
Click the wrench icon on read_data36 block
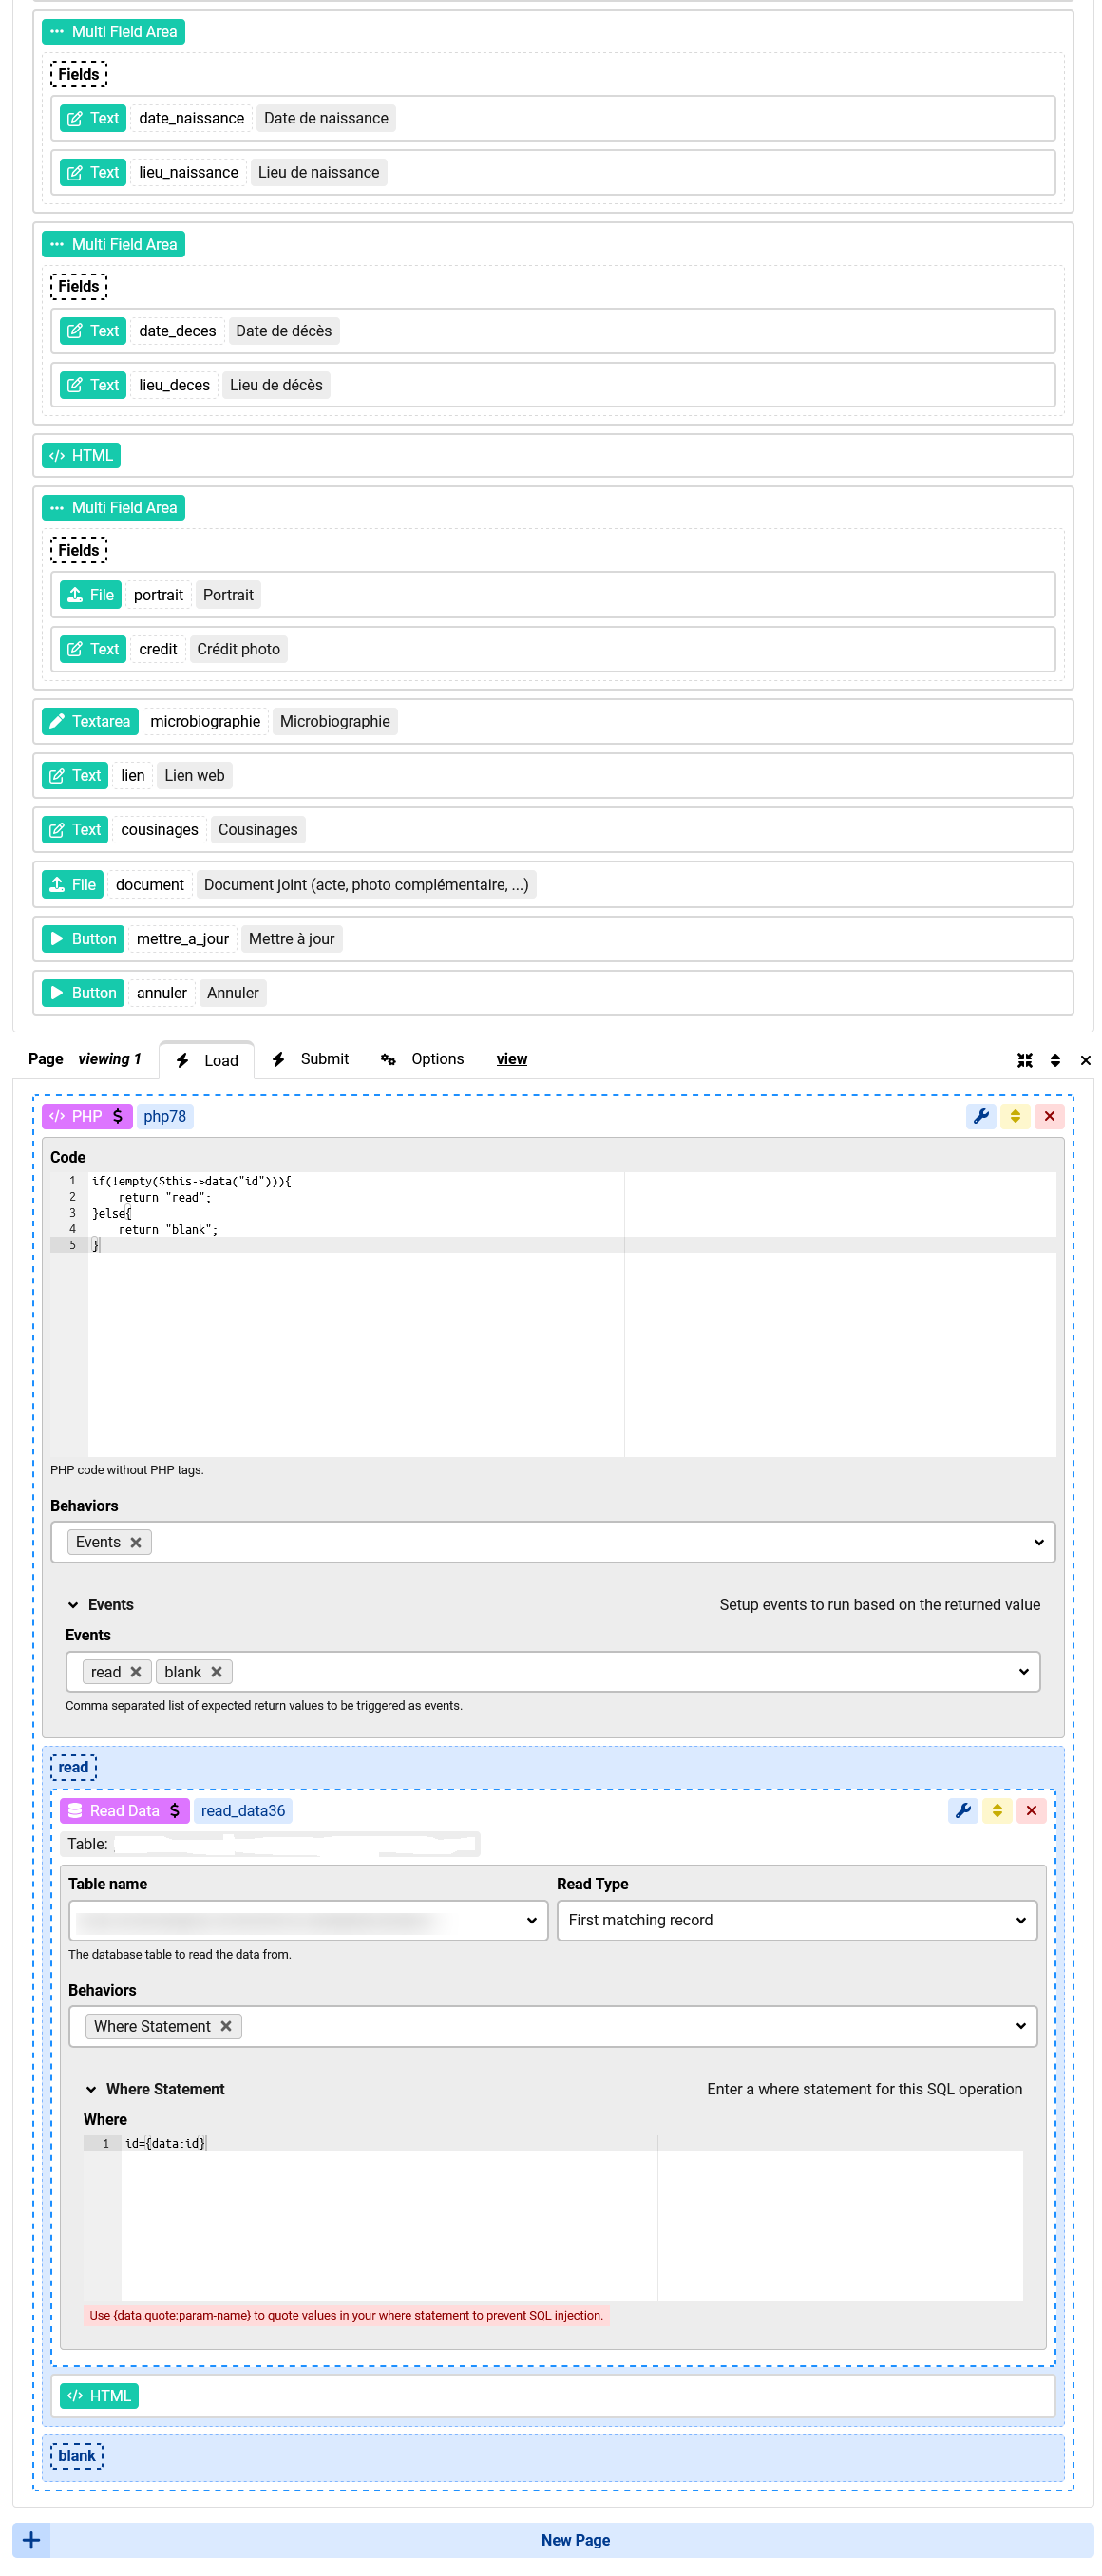click(x=963, y=1810)
